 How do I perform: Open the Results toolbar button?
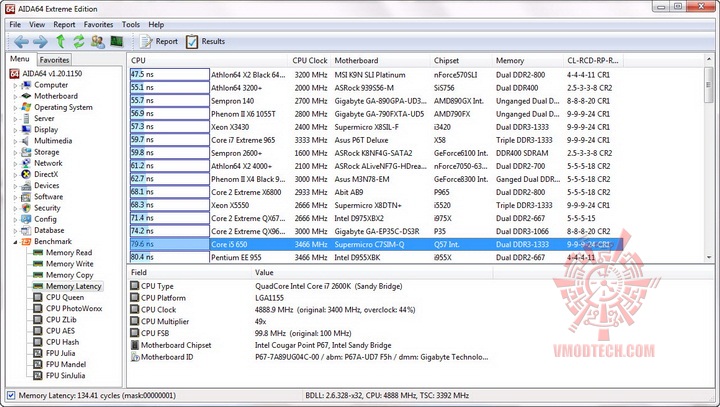205,42
